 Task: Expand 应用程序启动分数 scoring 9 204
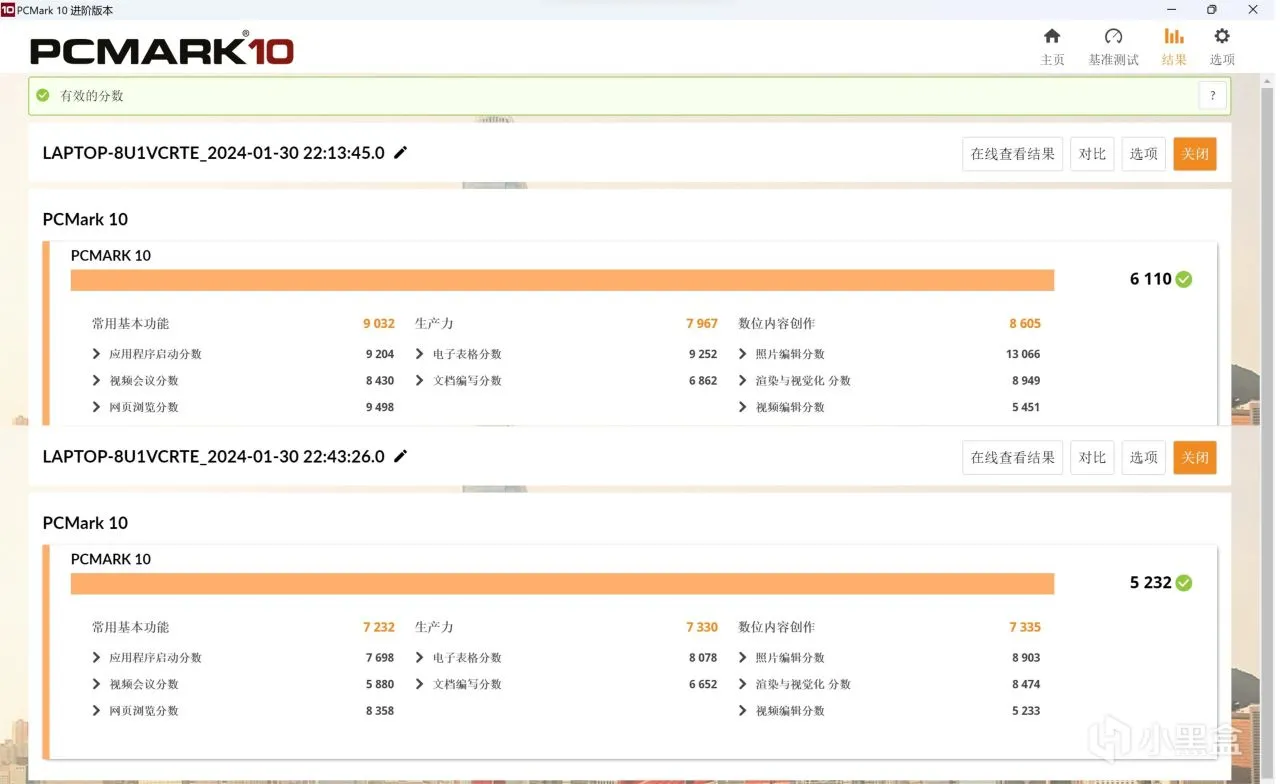tap(97, 354)
